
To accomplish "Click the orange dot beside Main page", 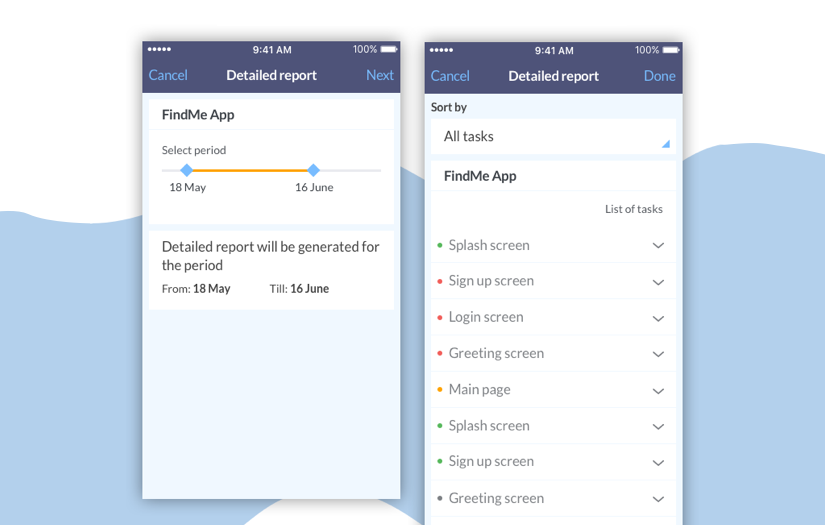I will pos(440,389).
